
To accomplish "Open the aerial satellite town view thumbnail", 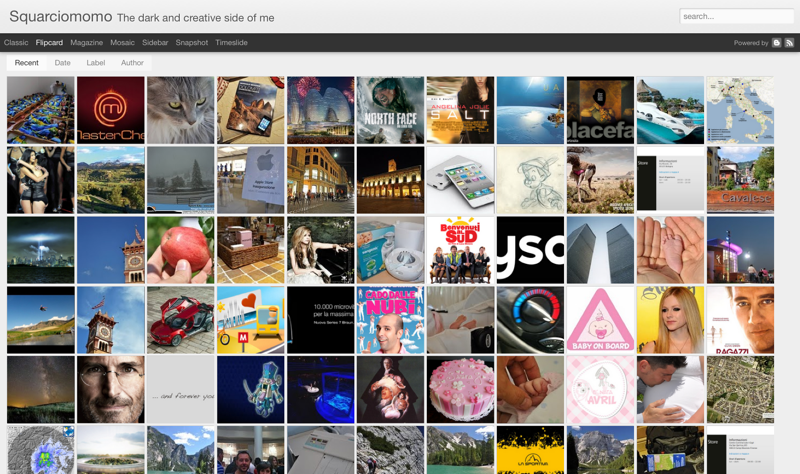I will [740, 390].
